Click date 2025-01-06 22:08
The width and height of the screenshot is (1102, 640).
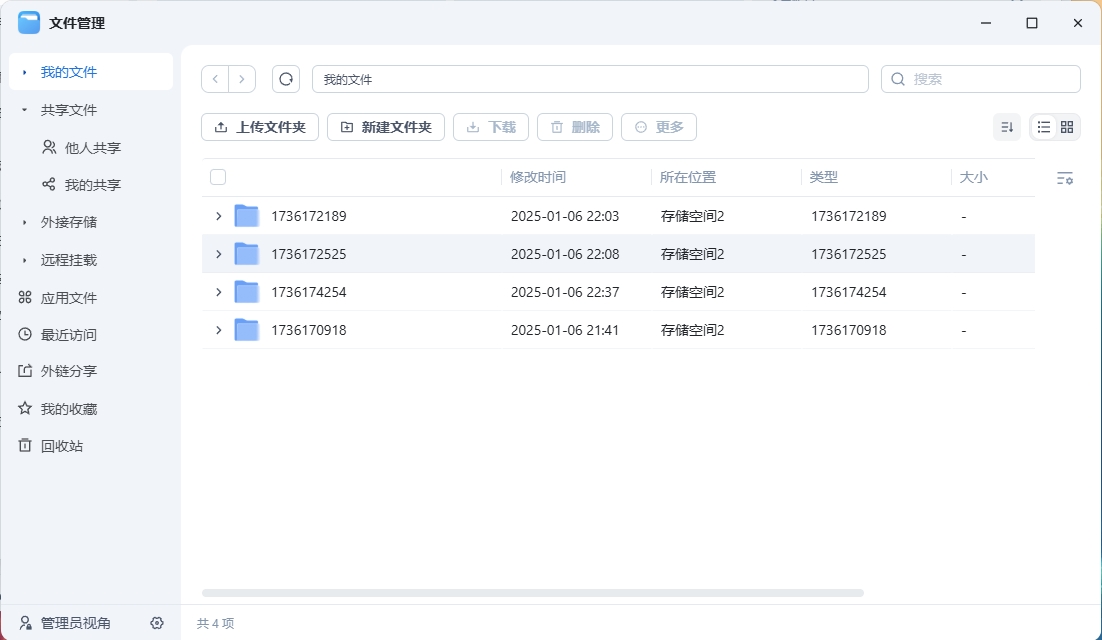click(x=565, y=254)
